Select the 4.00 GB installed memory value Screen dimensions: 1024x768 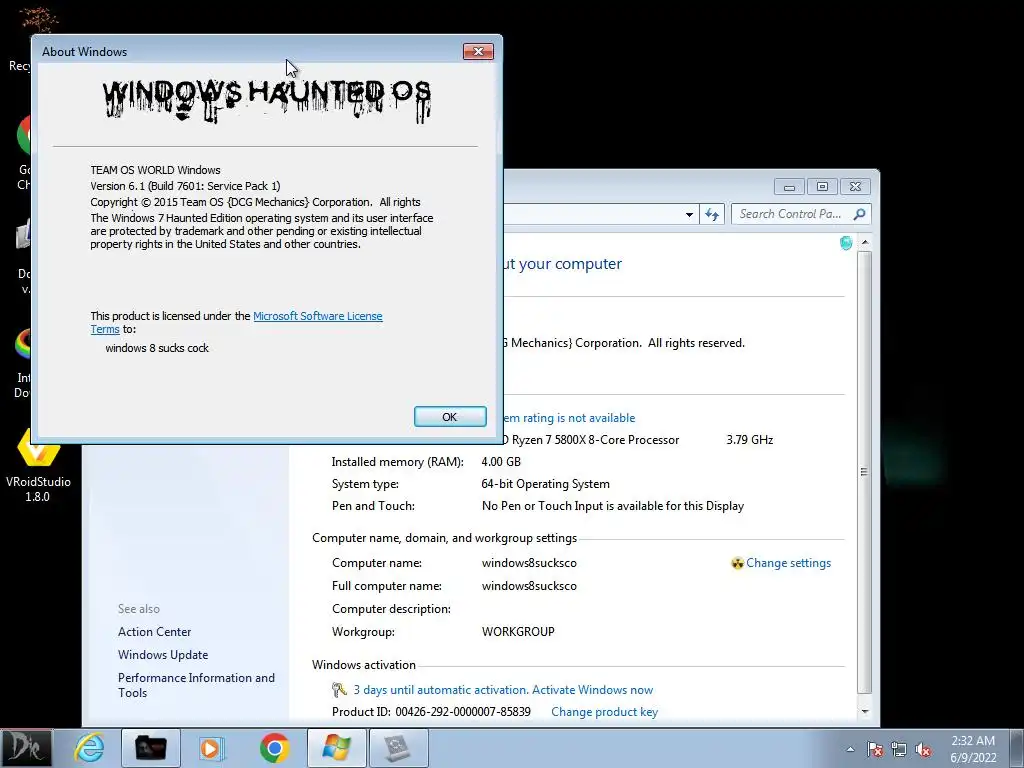[x=501, y=462]
